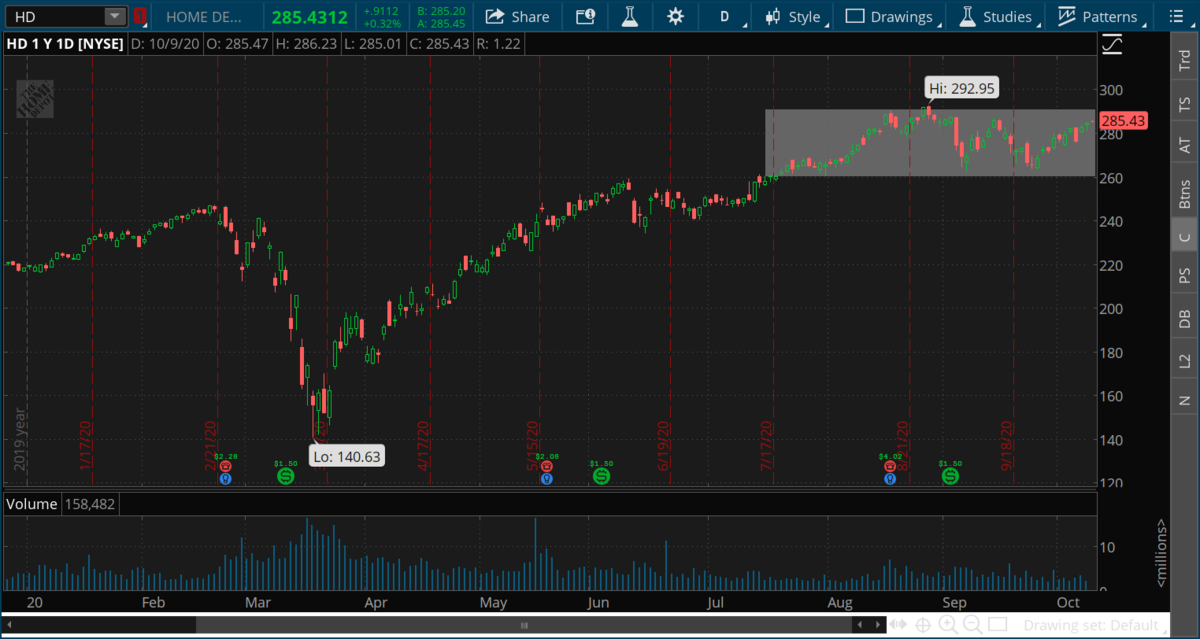Image resolution: width=1200 pixels, height=639 pixels.
Task: Change the D daily timeframe button
Action: [725, 16]
